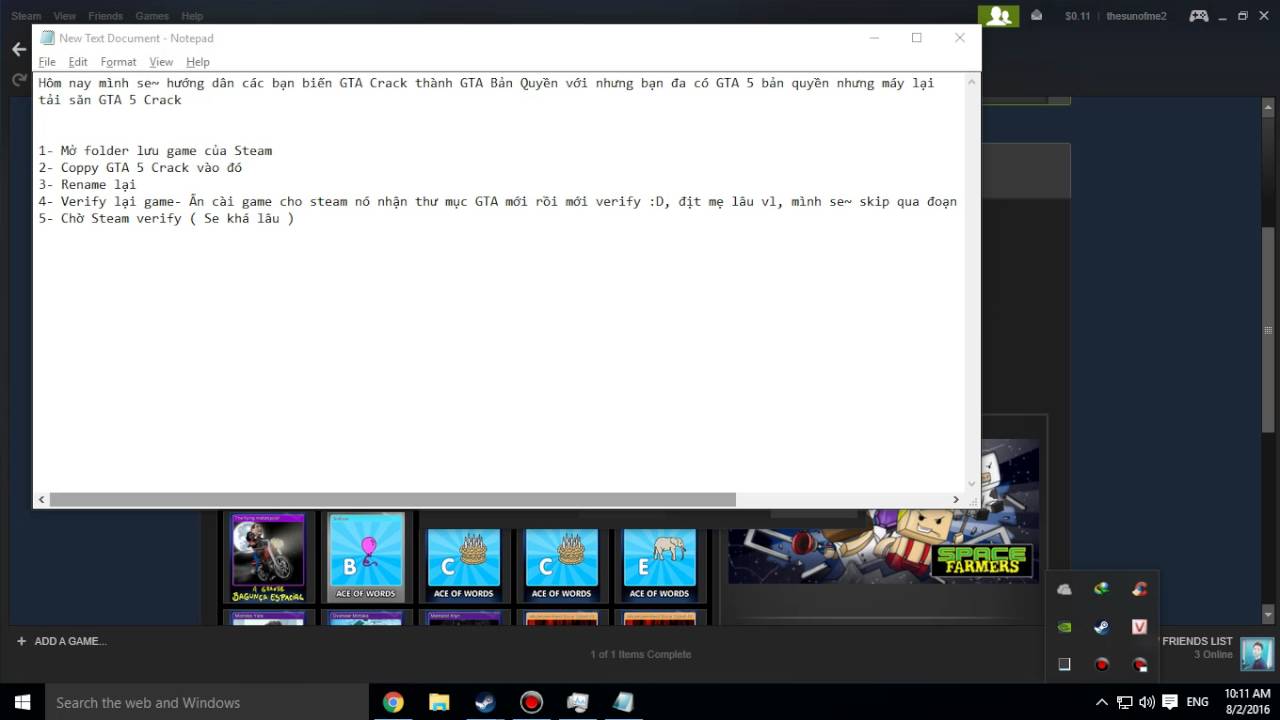Open File Explorer from the taskbar
The width and height of the screenshot is (1280, 720).
[439, 702]
